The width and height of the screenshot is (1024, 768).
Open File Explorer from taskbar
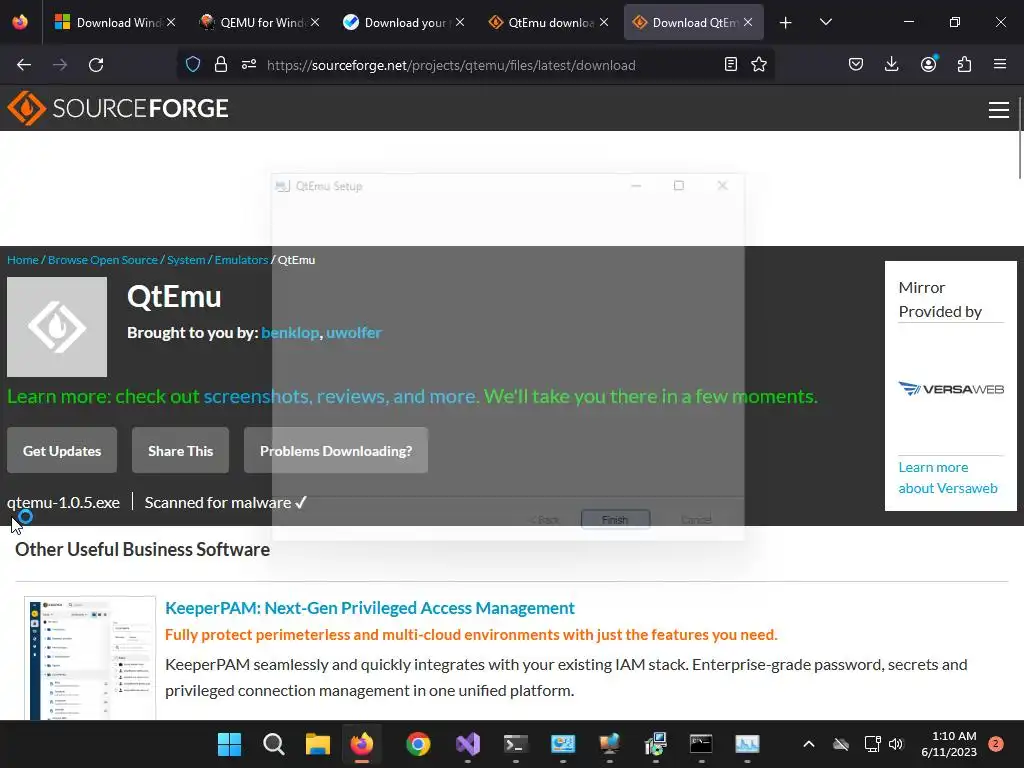pos(318,744)
